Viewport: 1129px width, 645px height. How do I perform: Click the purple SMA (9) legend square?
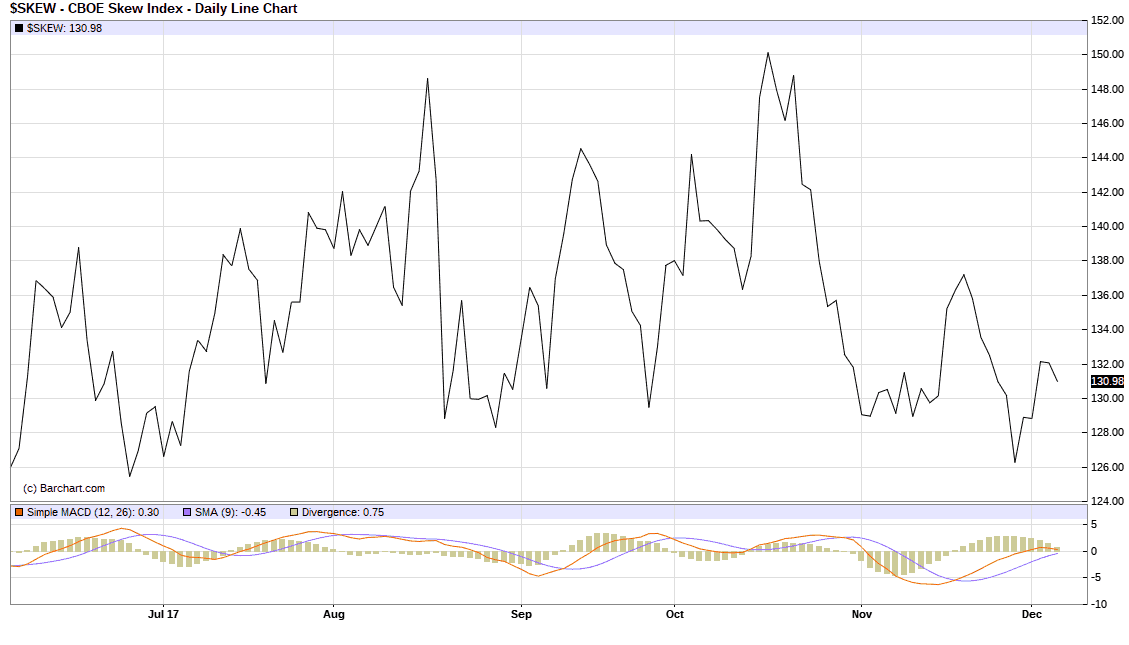point(188,512)
